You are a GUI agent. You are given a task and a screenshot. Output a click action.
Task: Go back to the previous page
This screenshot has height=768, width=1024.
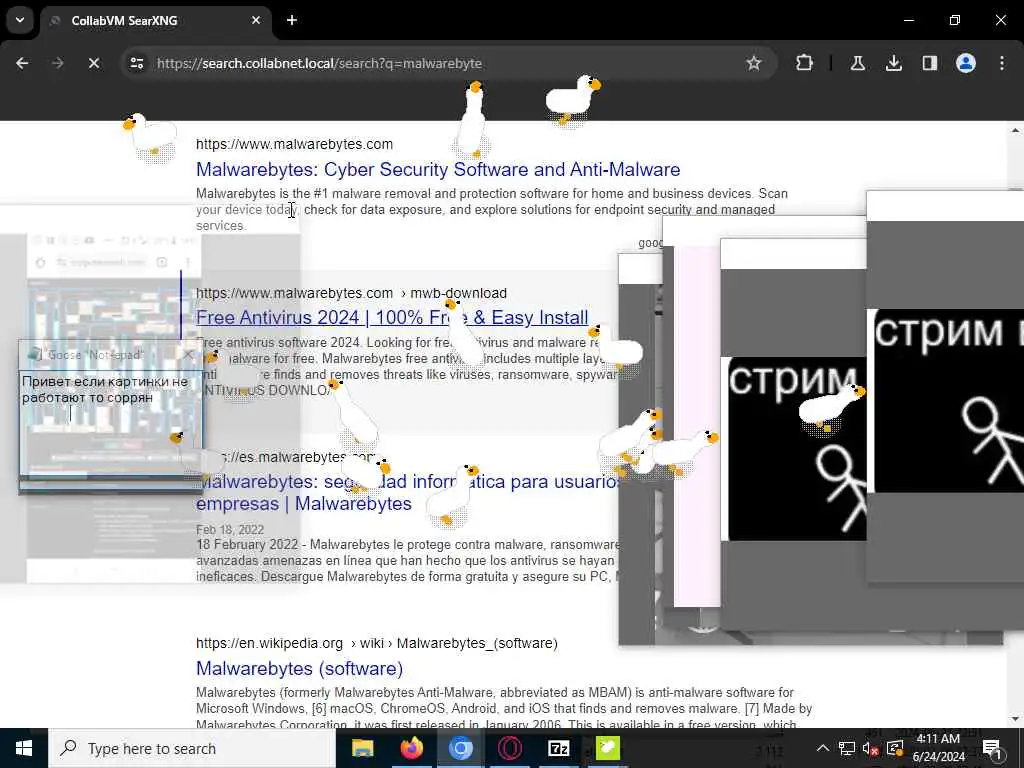22,63
